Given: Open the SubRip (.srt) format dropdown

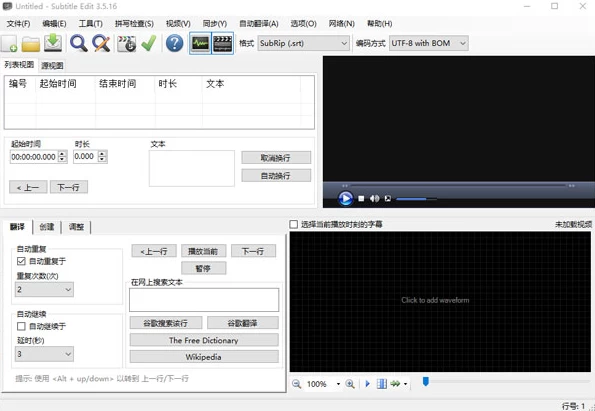Looking at the screenshot, I should pos(303,43).
